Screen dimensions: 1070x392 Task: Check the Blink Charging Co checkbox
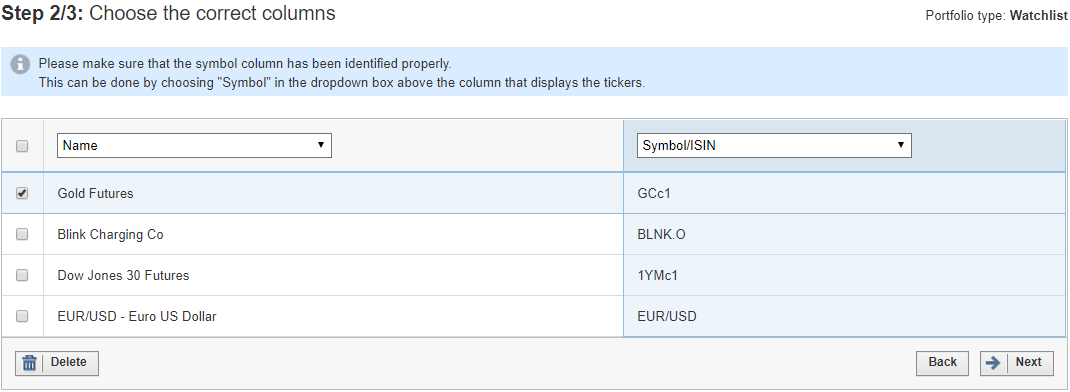pyautogui.click(x=22, y=234)
